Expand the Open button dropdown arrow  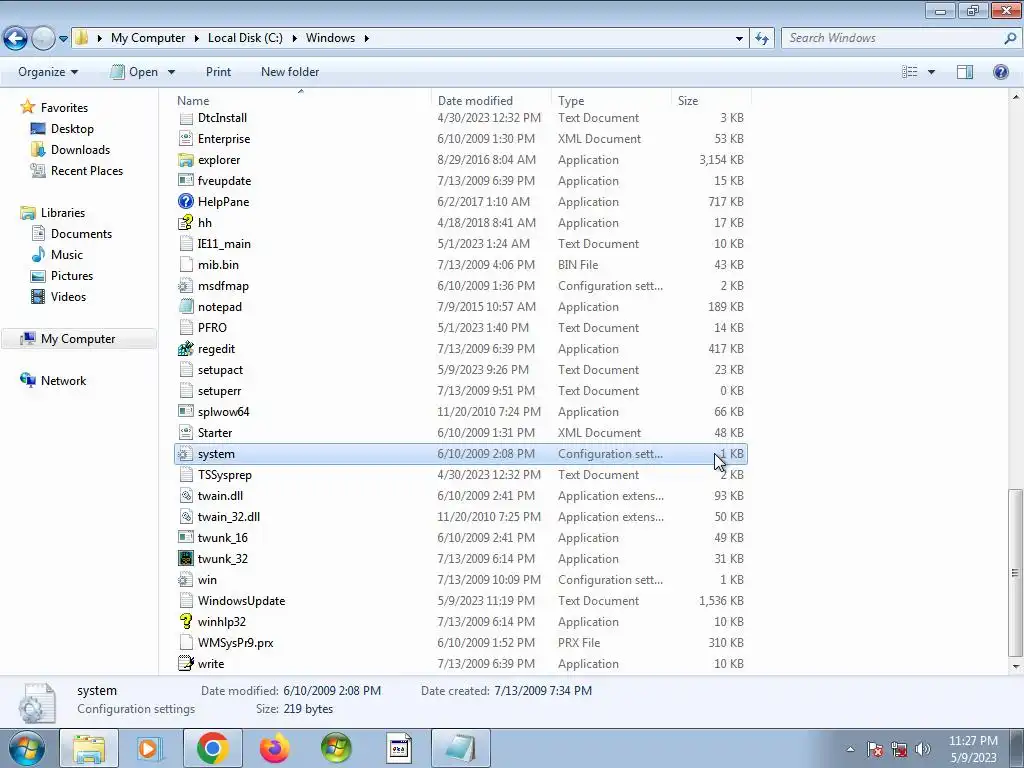171,72
